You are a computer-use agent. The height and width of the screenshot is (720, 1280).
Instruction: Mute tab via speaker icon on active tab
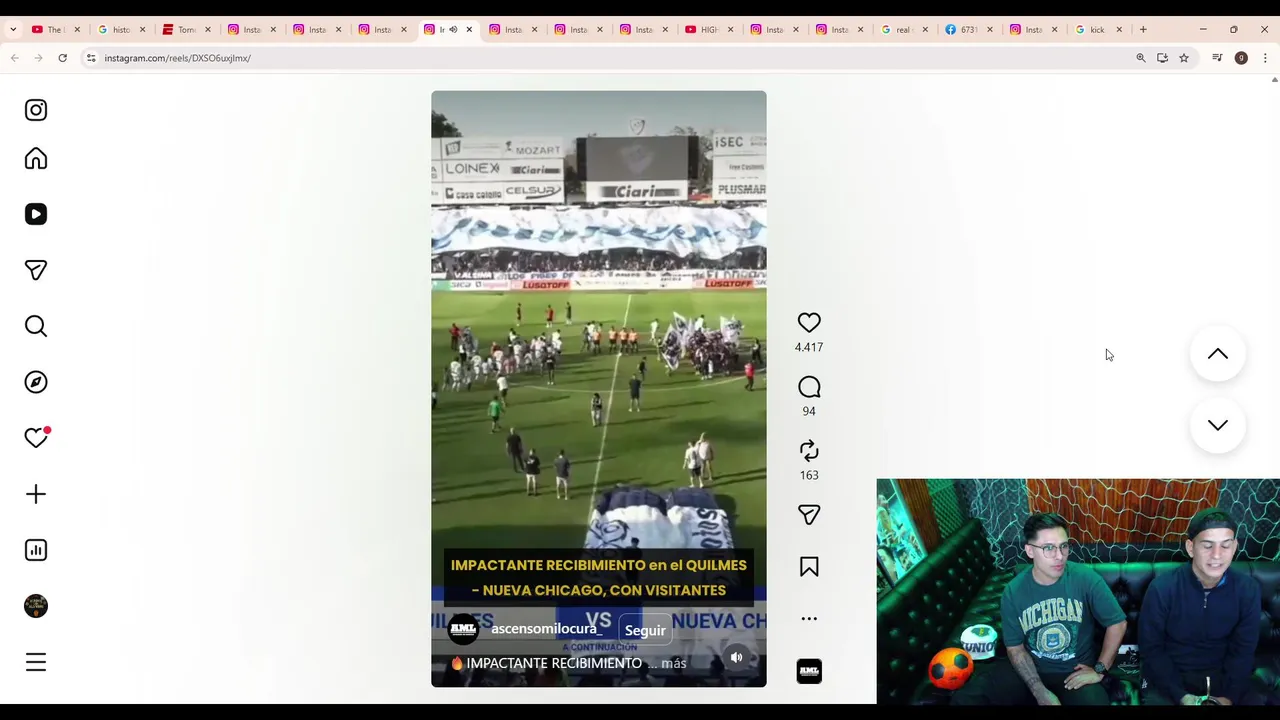tap(453, 30)
